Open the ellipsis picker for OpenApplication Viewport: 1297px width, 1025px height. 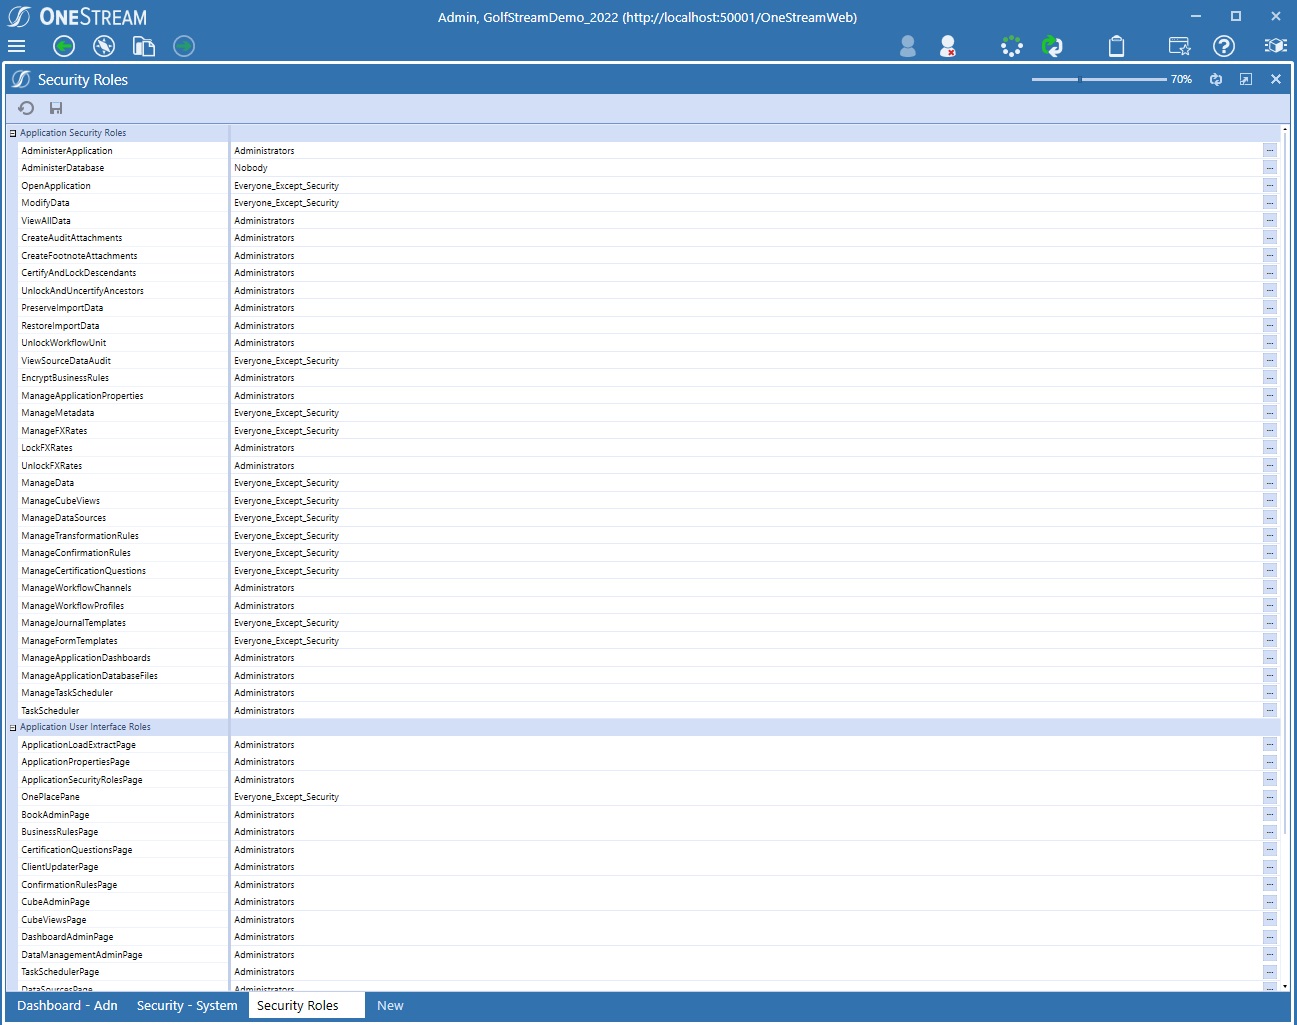pos(1270,186)
